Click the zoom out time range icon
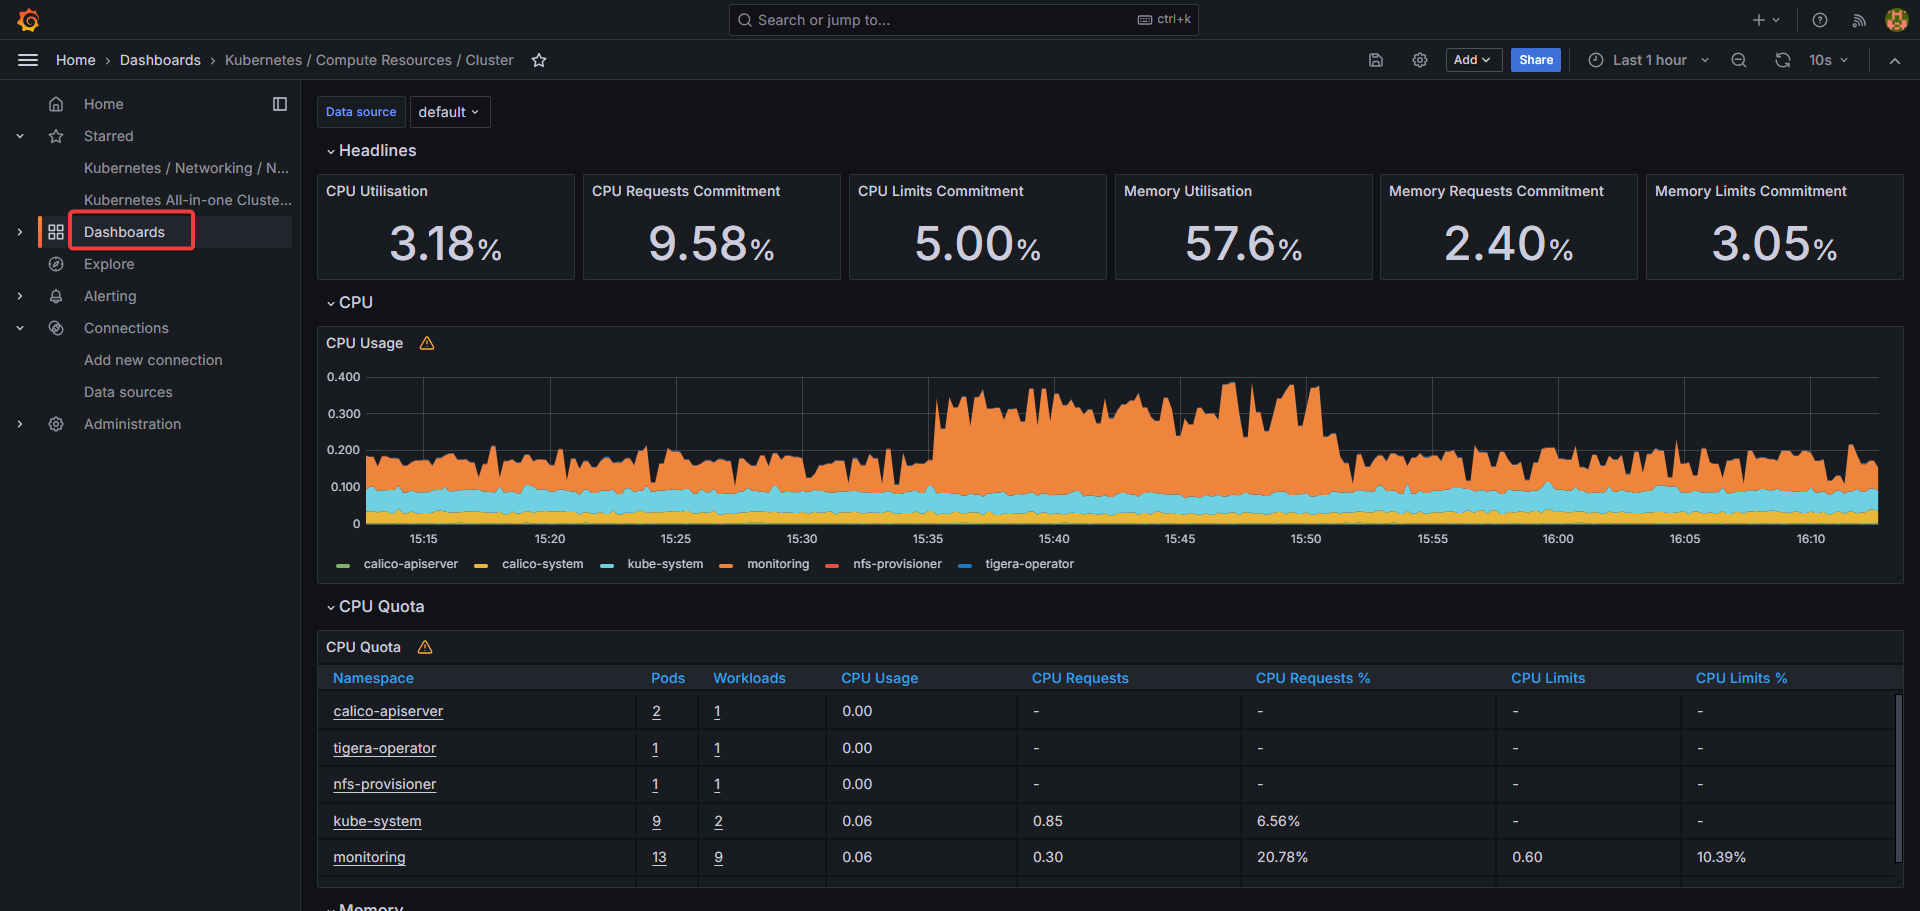Viewport: 1920px width, 911px height. tap(1739, 60)
